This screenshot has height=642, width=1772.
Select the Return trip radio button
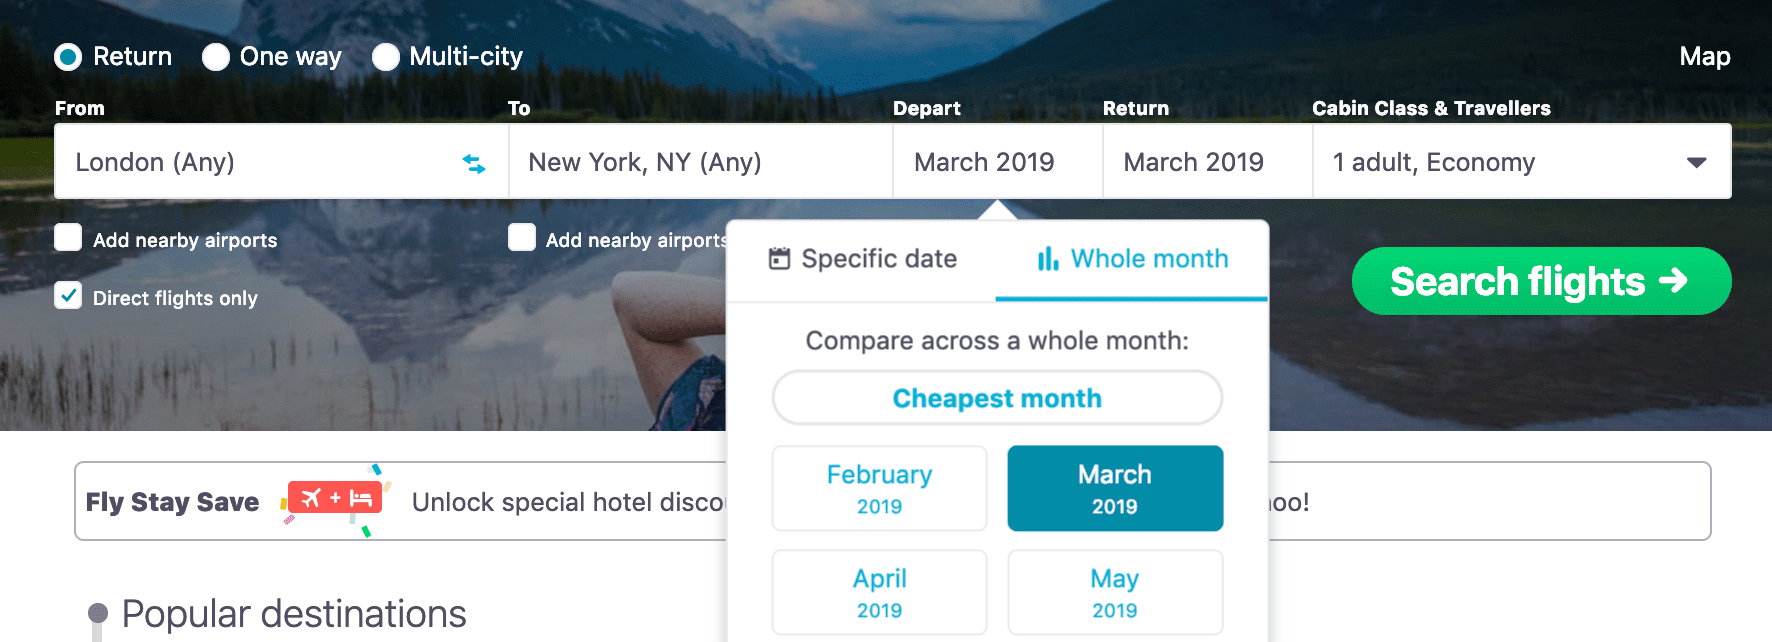67,57
